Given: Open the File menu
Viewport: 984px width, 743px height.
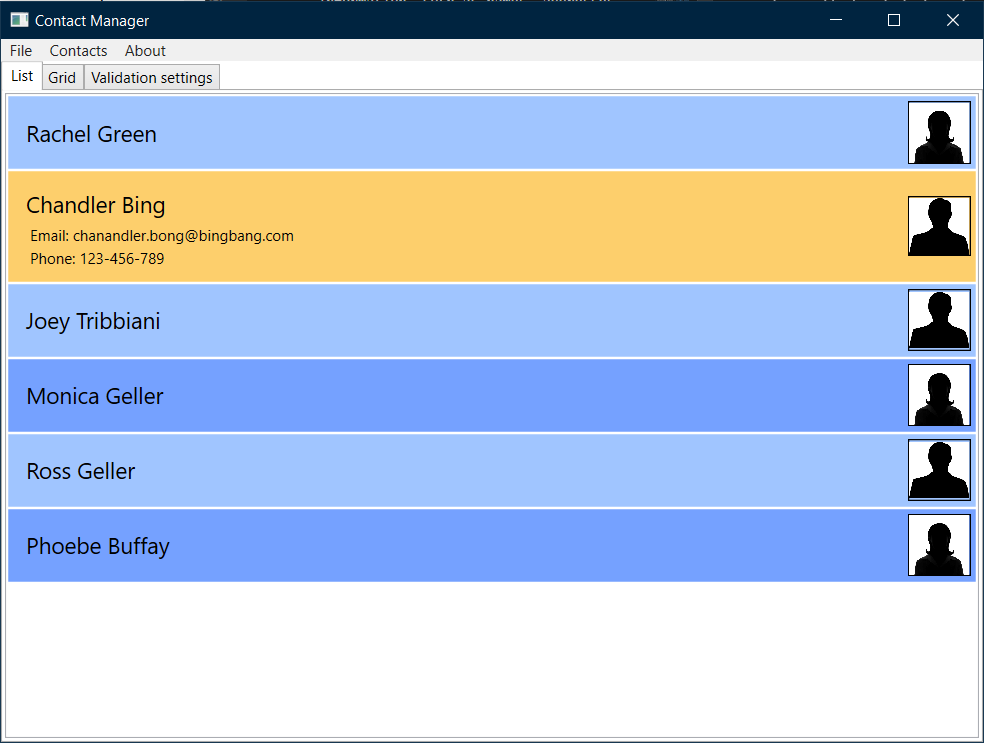Looking at the screenshot, I should 20,50.
